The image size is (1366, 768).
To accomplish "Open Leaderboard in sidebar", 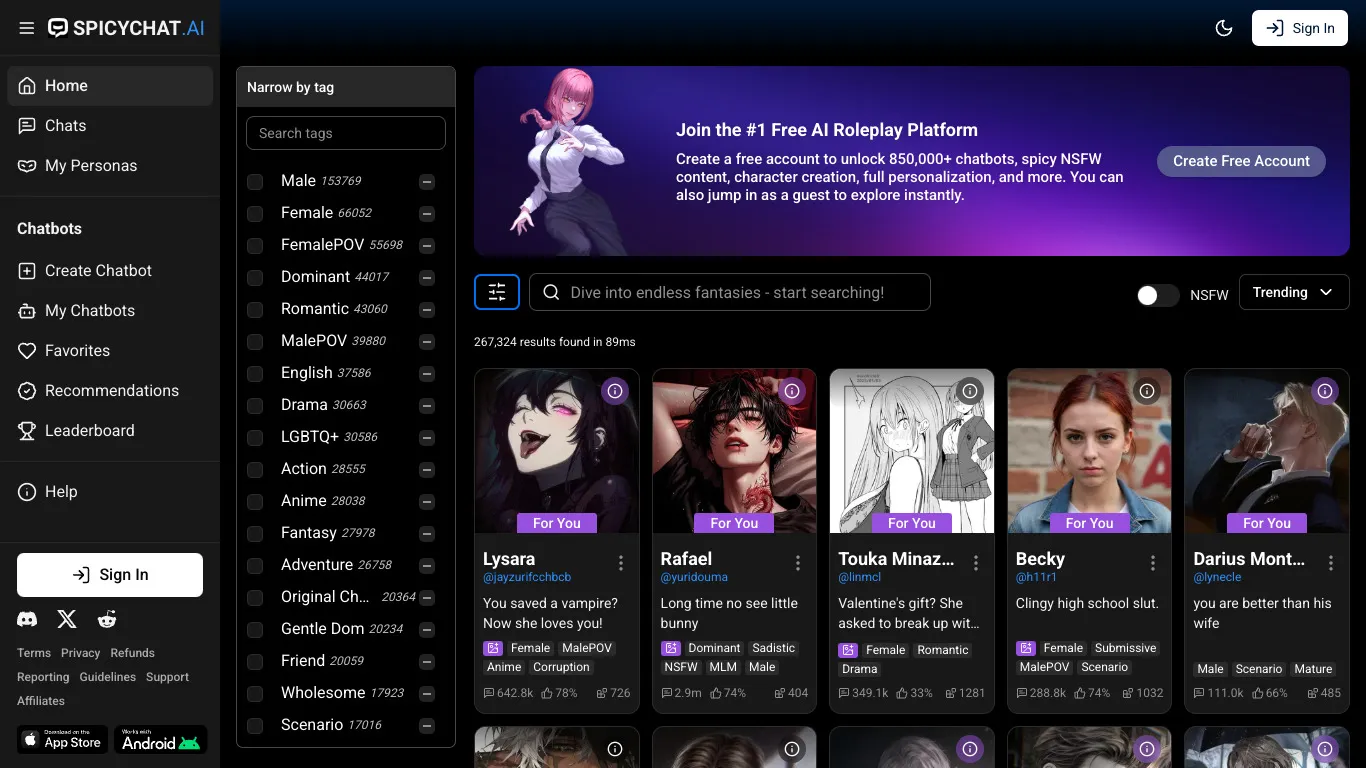I will click(110, 431).
